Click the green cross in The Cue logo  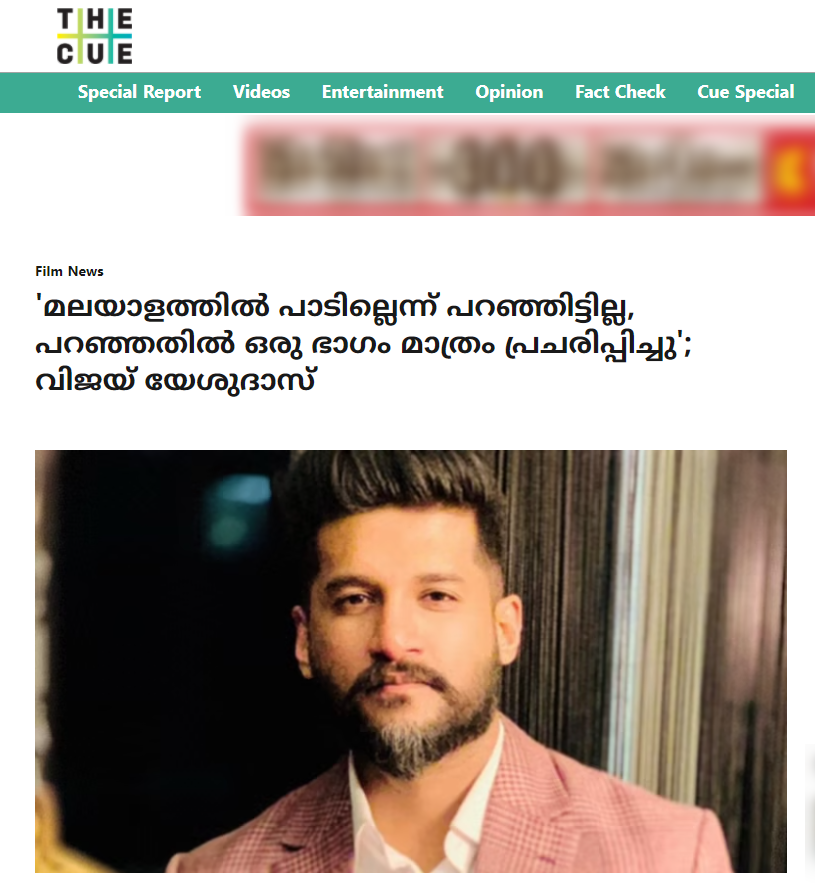(94, 36)
